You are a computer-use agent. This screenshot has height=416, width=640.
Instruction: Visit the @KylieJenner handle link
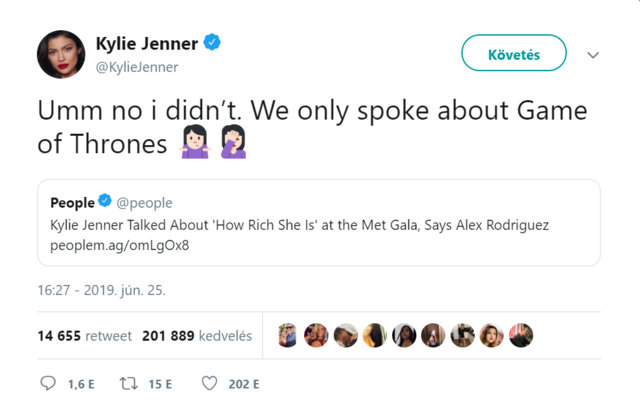click(x=137, y=67)
